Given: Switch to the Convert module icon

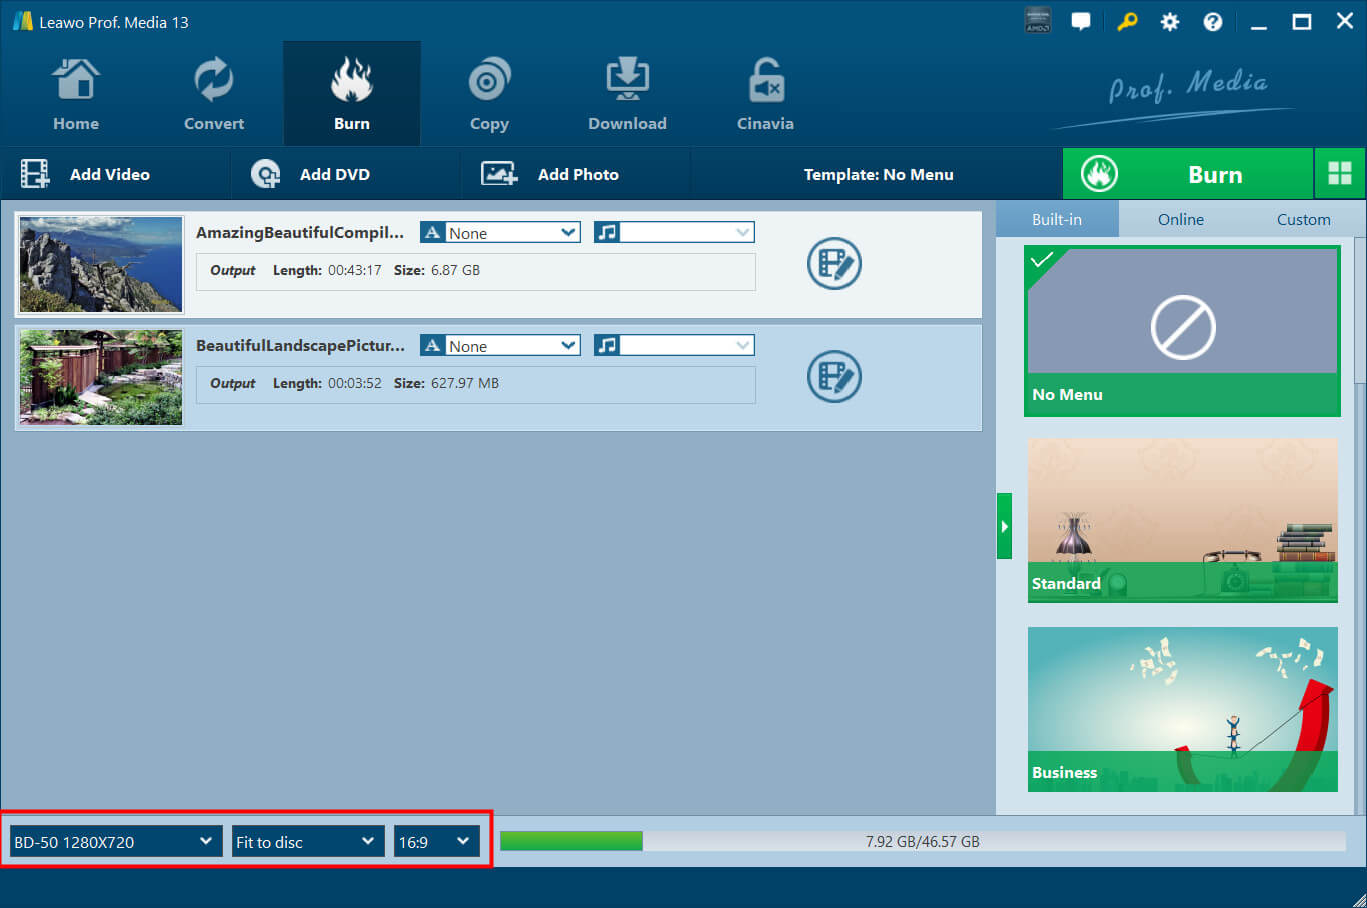Looking at the screenshot, I should [x=213, y=92].
